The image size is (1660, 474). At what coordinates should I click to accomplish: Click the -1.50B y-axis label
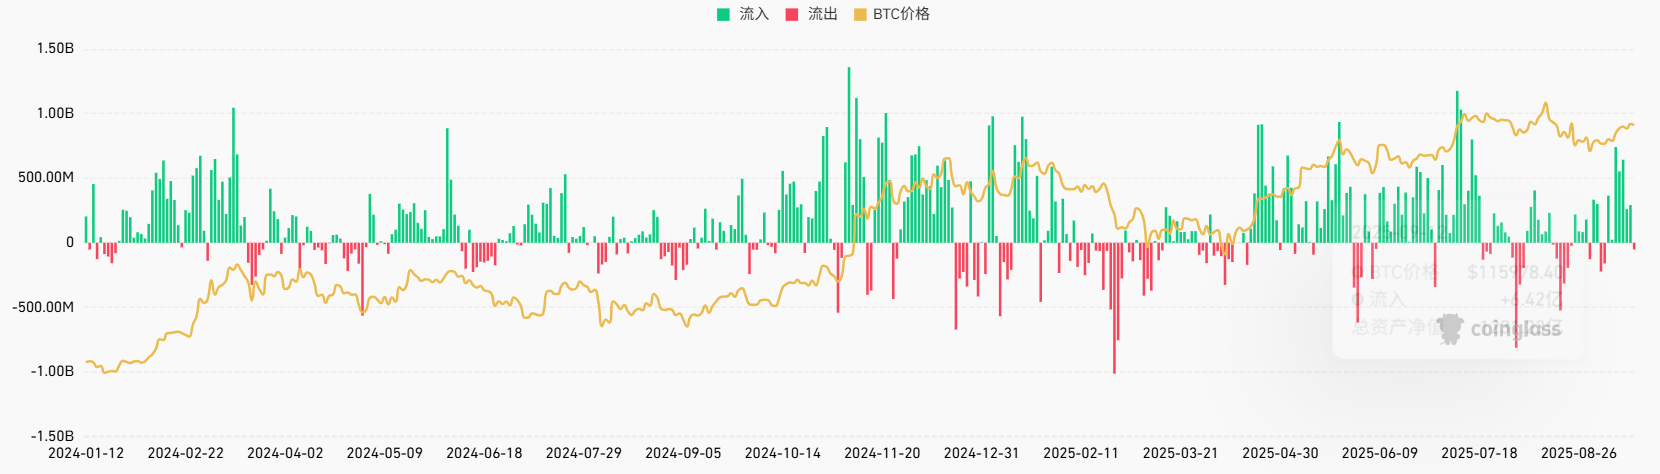[x=52, y=436]
